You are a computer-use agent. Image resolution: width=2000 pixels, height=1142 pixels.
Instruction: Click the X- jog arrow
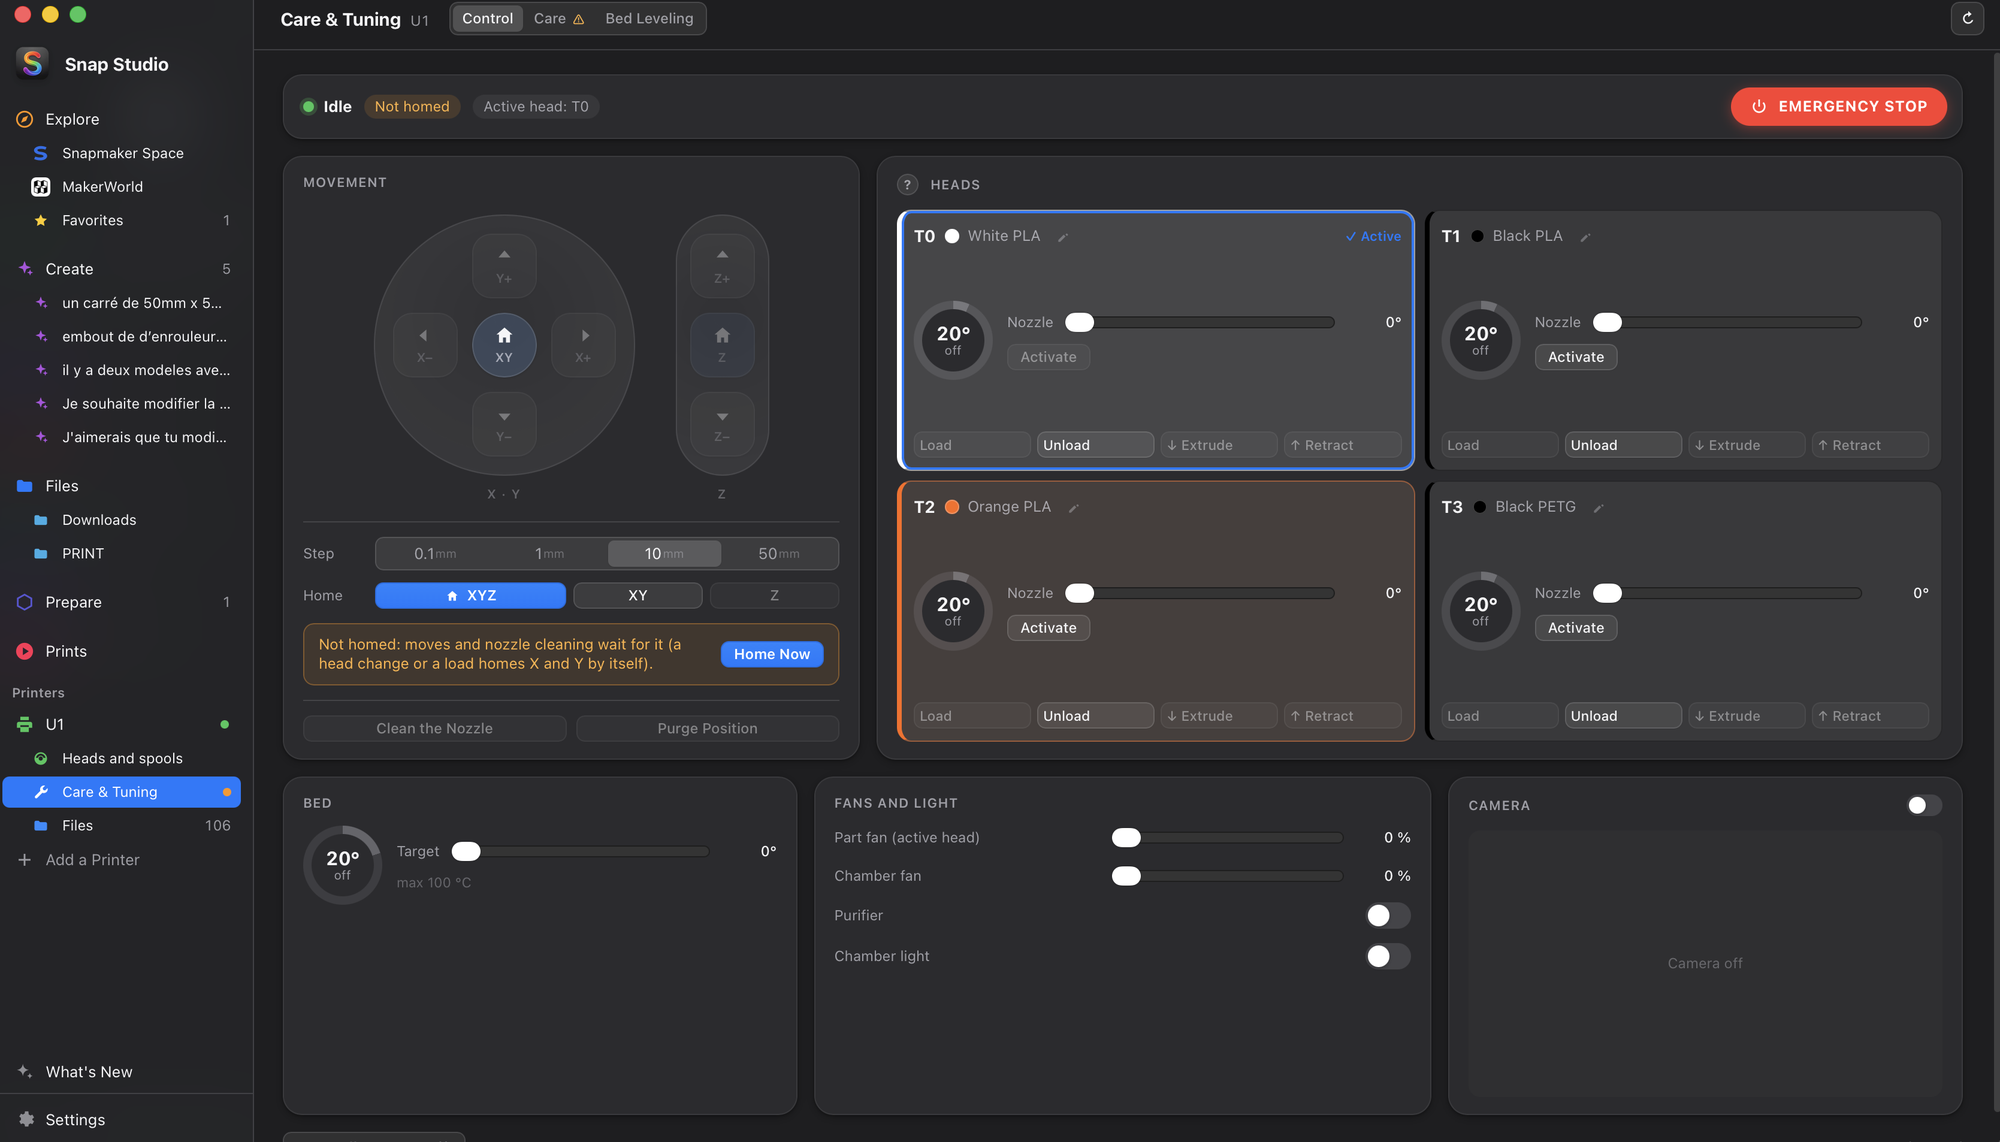424,345
